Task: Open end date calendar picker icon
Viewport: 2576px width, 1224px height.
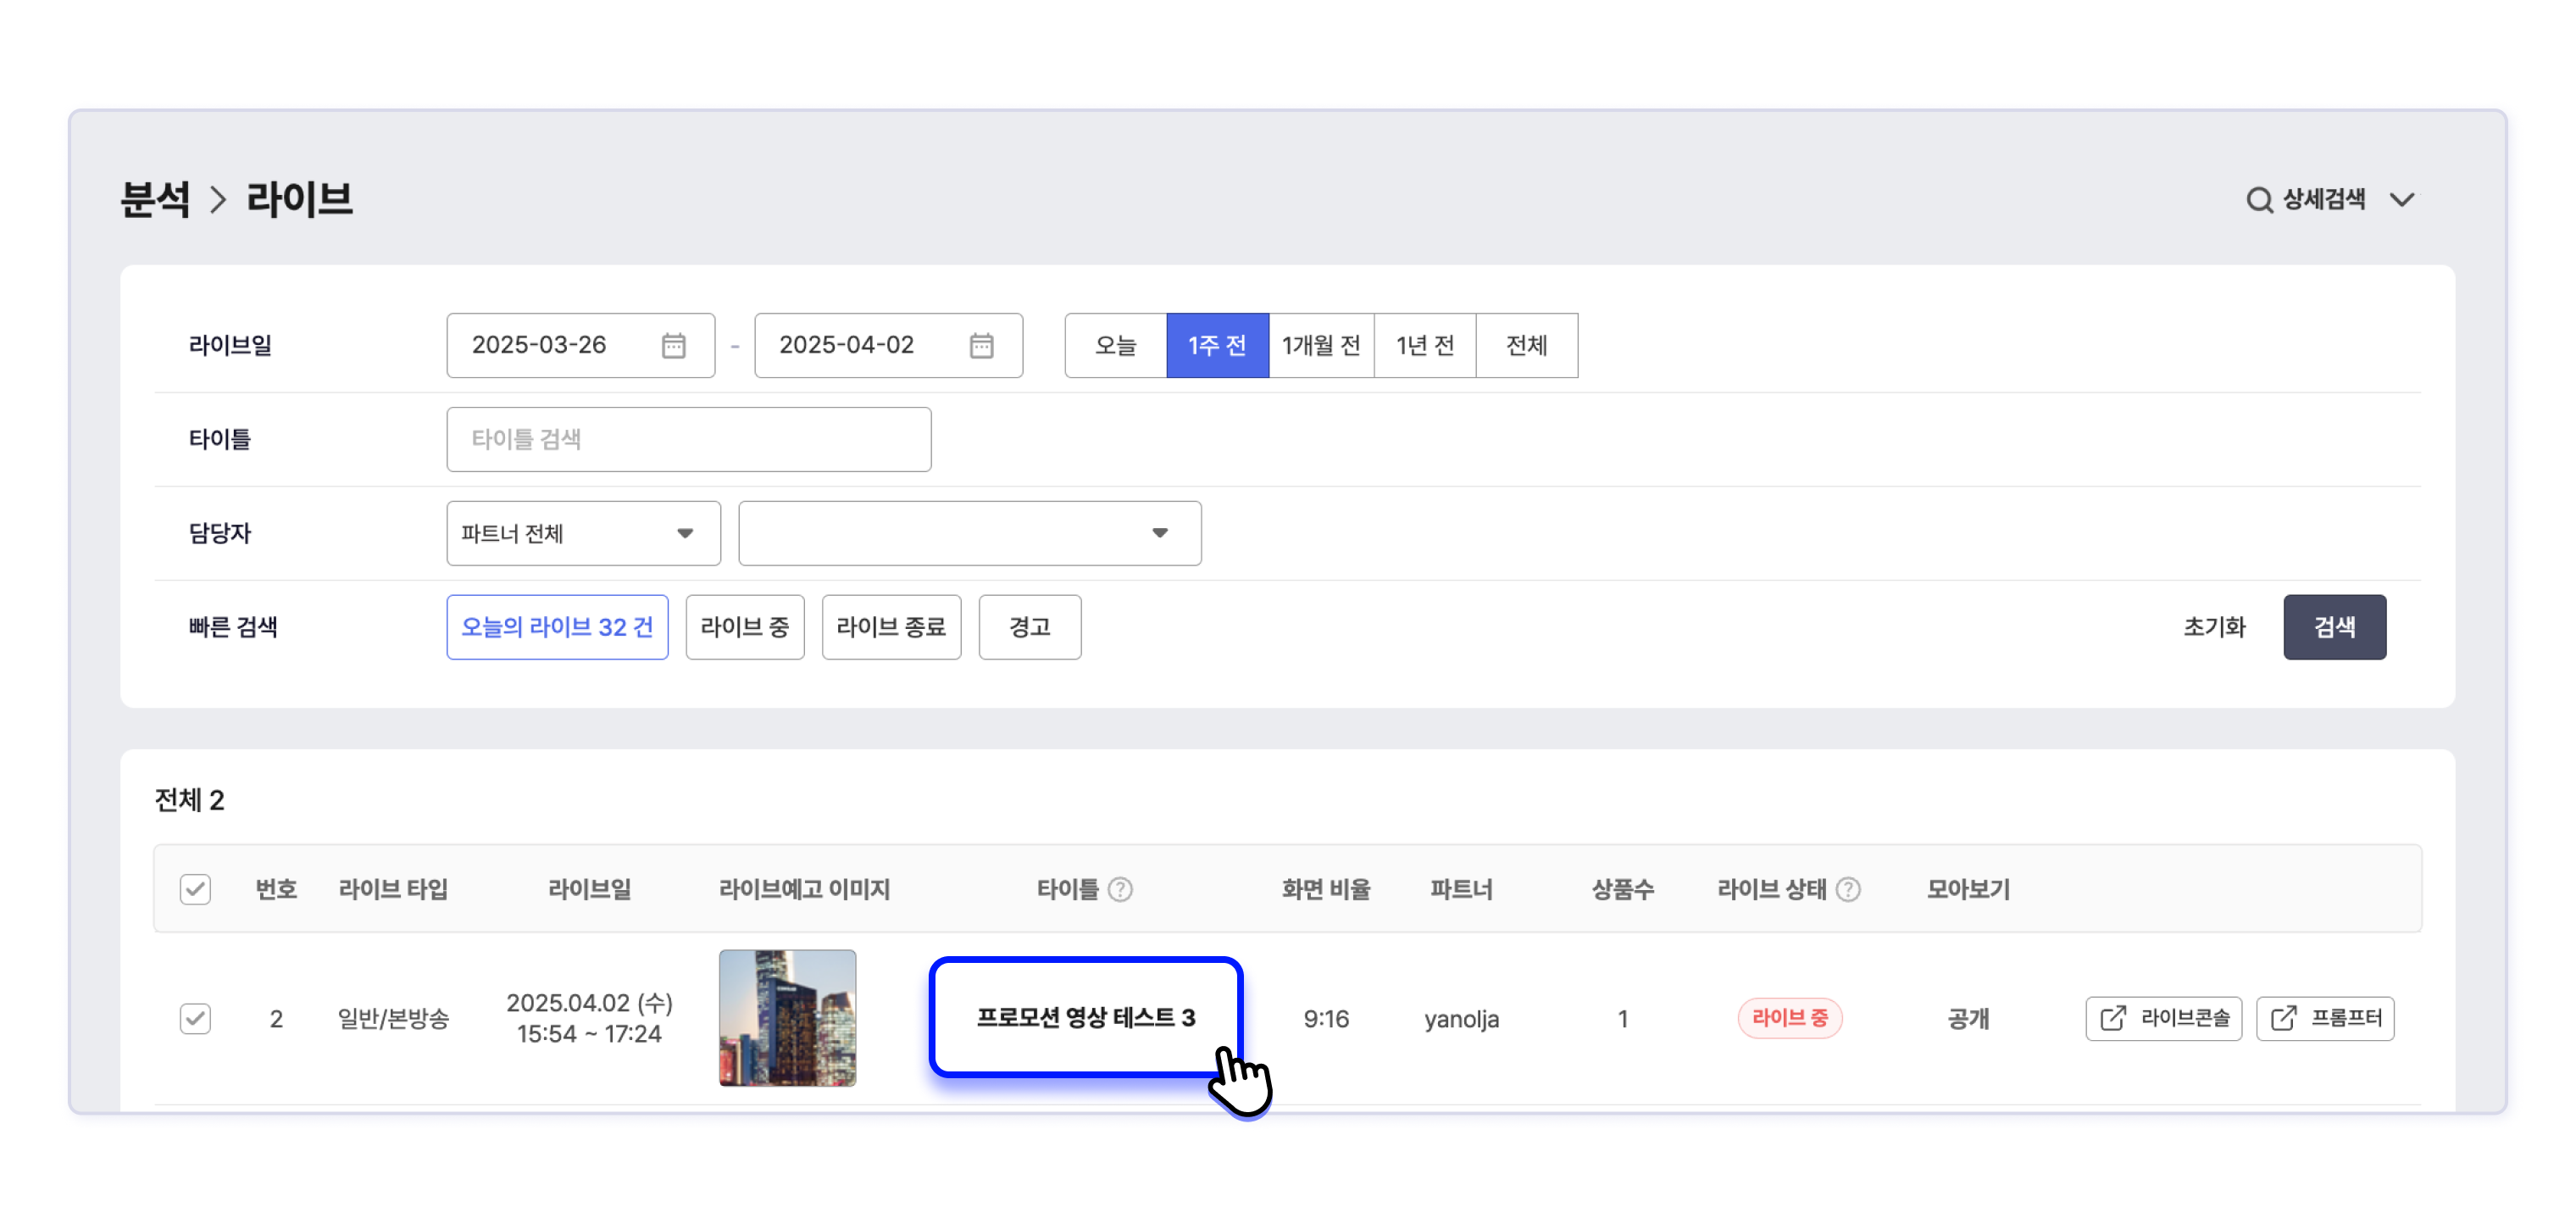Action: pos(981,345)
